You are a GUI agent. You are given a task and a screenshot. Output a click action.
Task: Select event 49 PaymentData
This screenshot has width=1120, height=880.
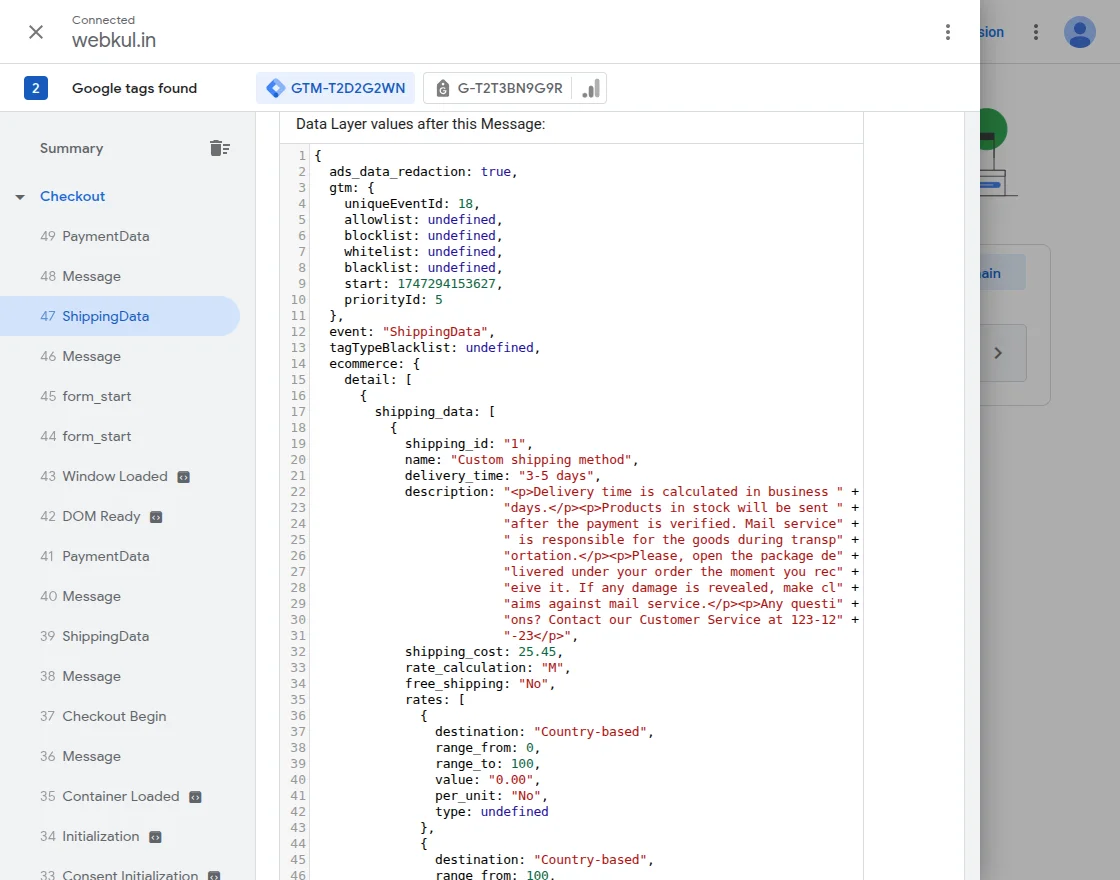(x=105, y=236)
